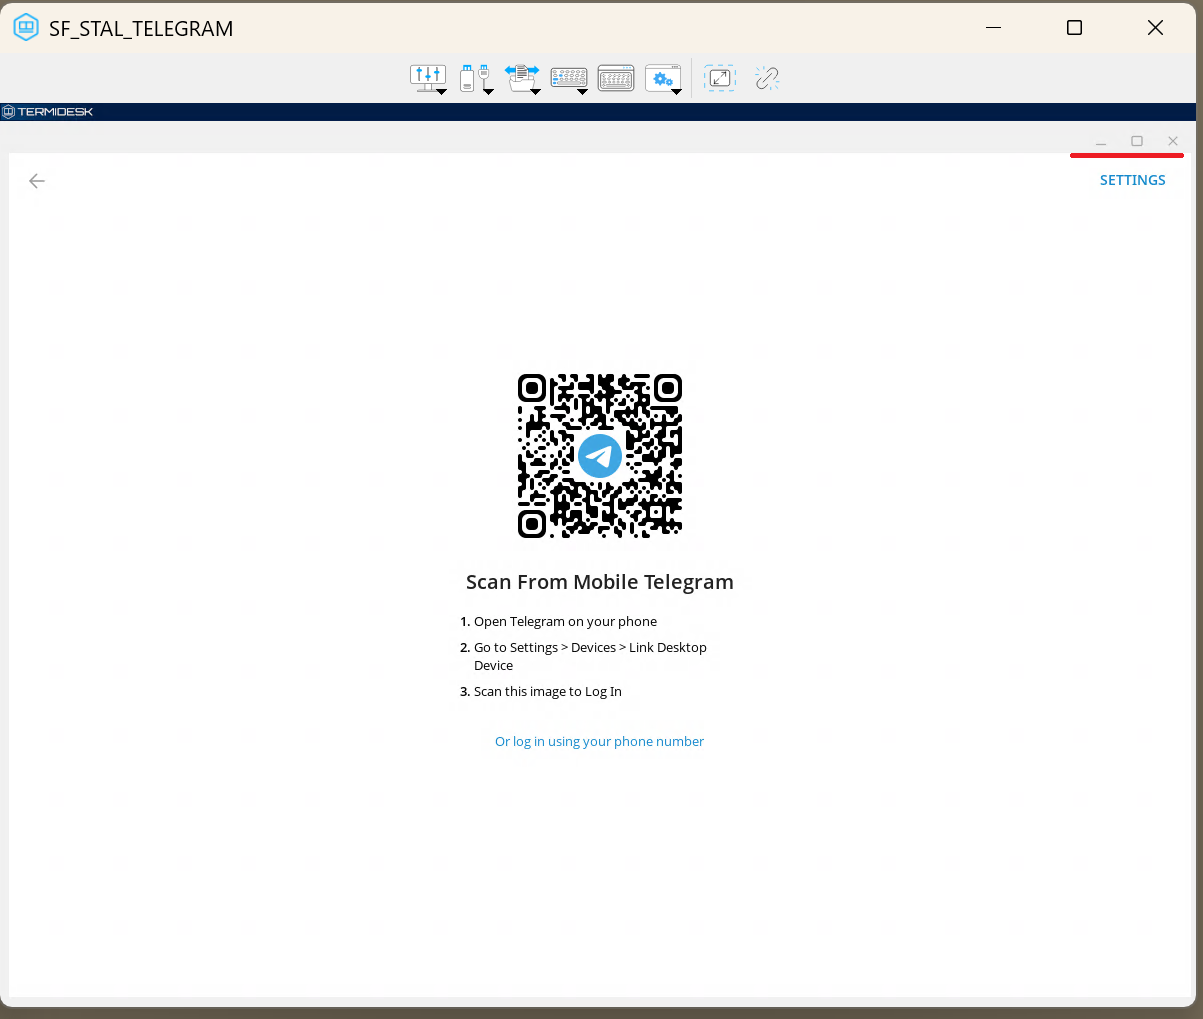Open the keyboard shortcuts send menu
The width and height of the screenshot is (1203, 1019).
tap(568, 78)
